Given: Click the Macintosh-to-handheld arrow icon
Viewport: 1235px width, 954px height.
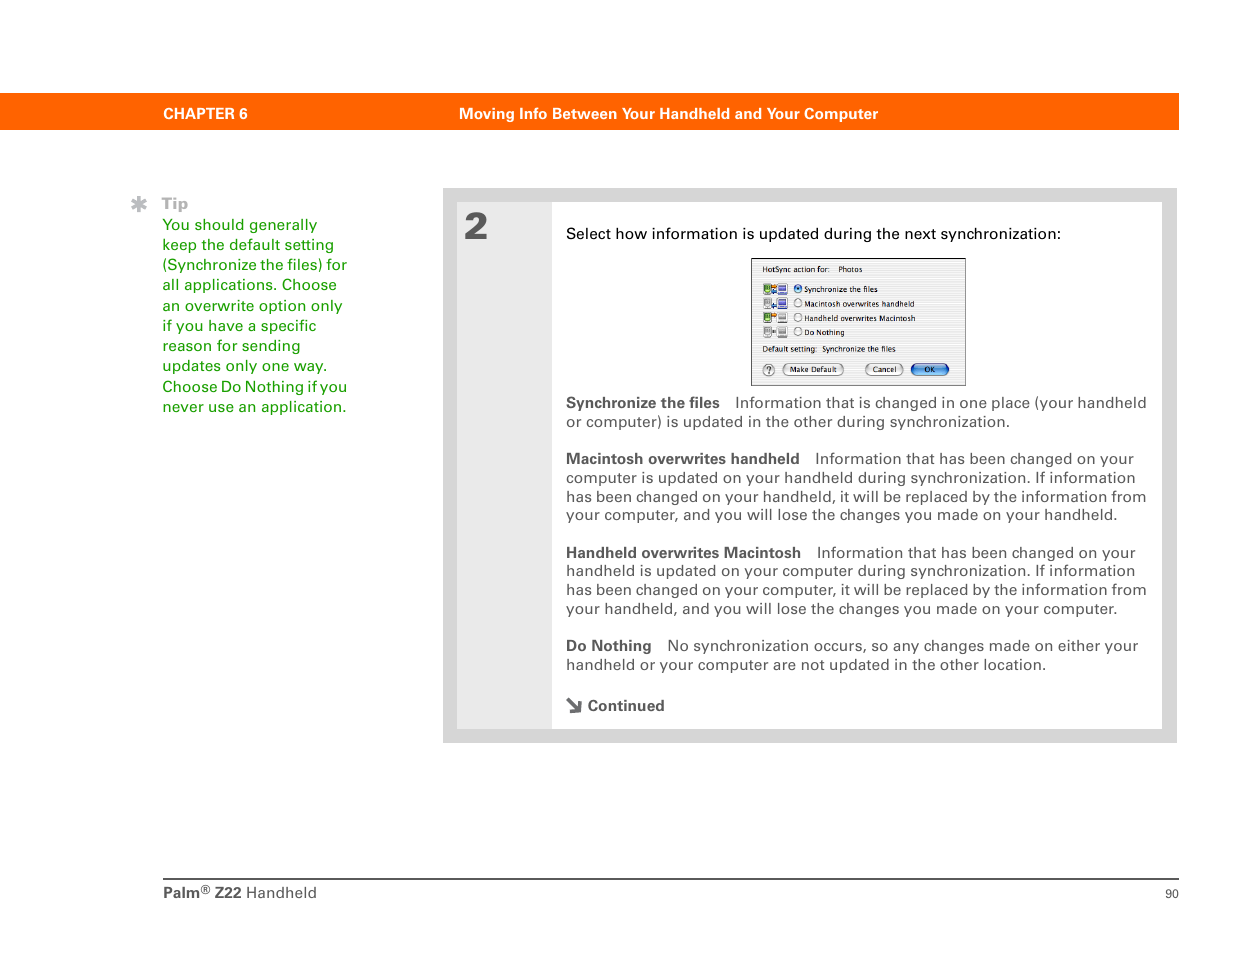Looking at the screenshot, I should pos(775,303).
